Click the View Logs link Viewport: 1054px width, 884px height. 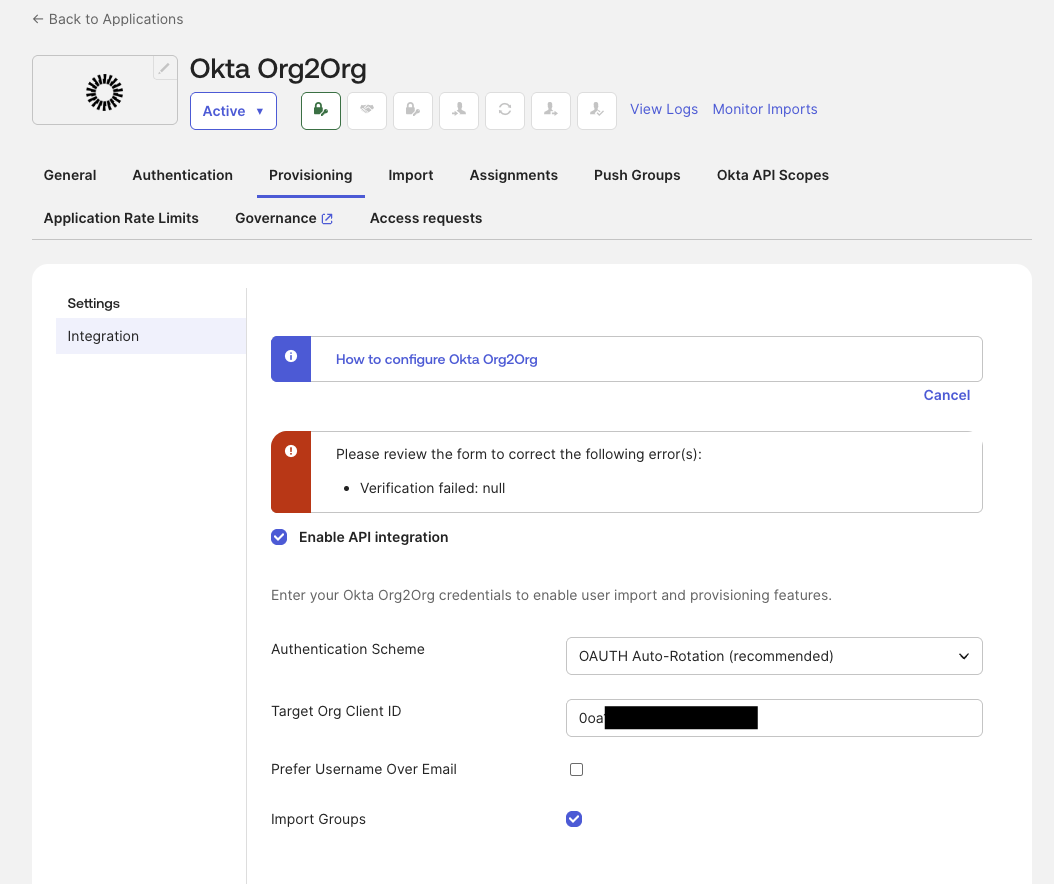pyautogui.click(x=664, y=109)
